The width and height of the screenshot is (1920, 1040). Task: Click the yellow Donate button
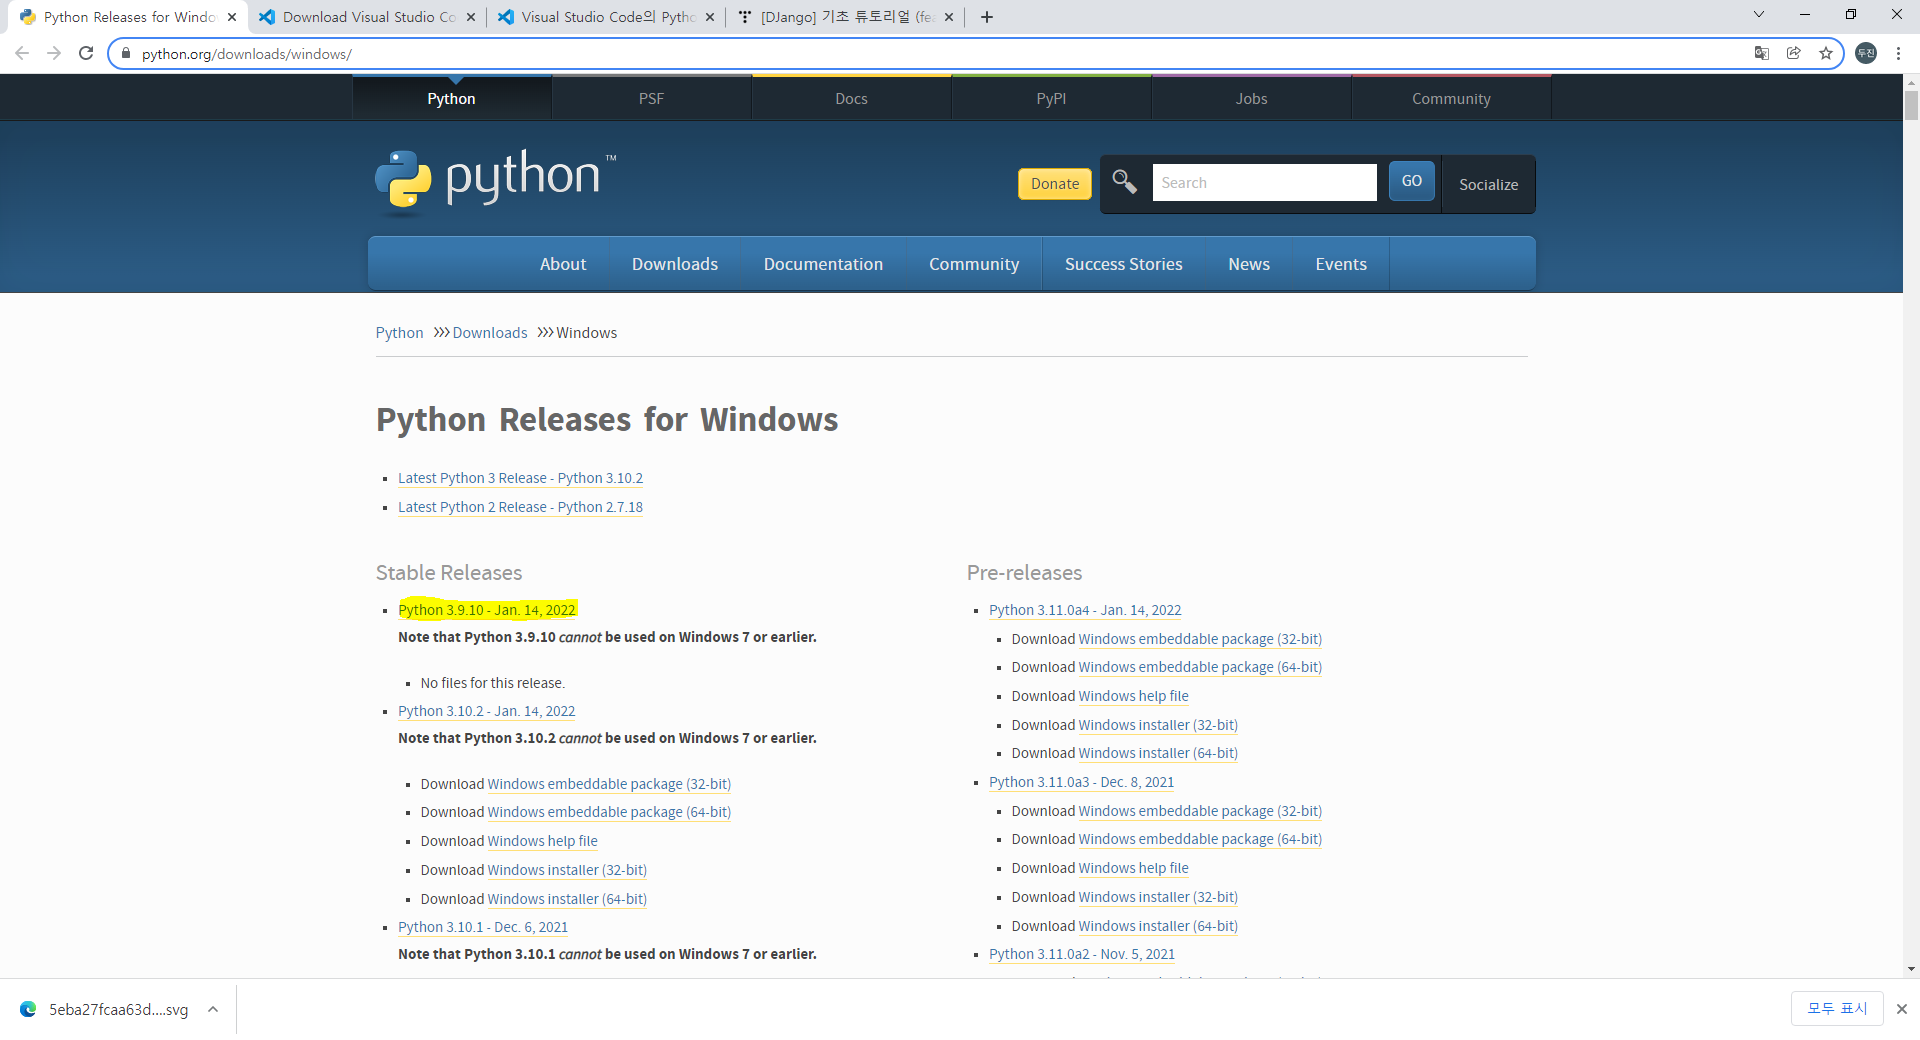[x=1055, y=184]
